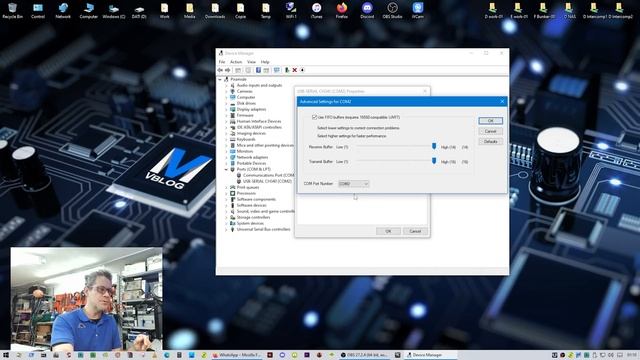
Task: Open the WiFi 1 desktop shortcut
Action: 291,11
